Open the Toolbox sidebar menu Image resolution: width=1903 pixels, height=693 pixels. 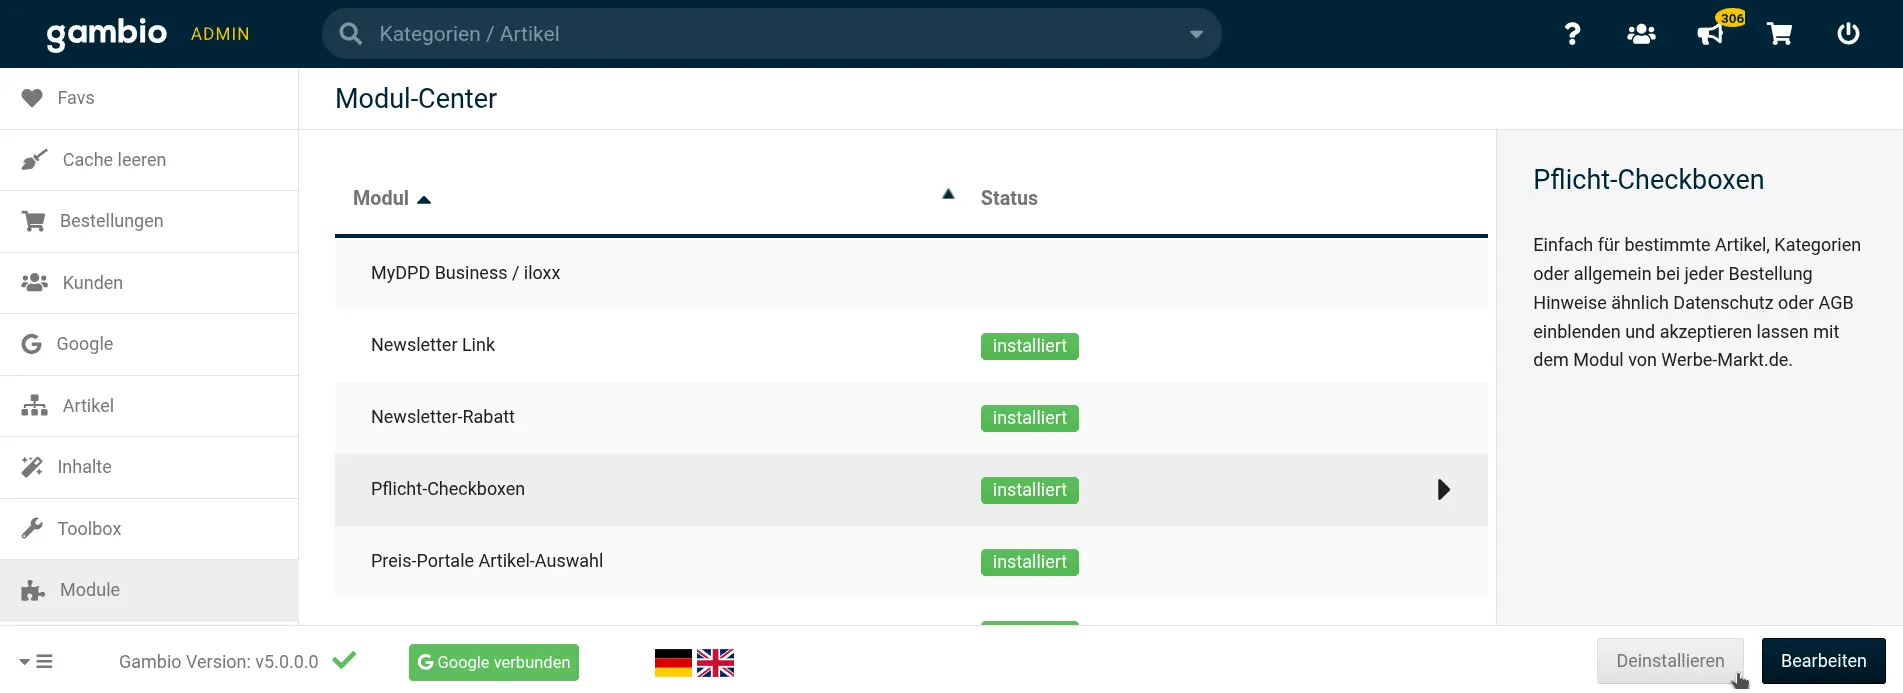[89, 529]
